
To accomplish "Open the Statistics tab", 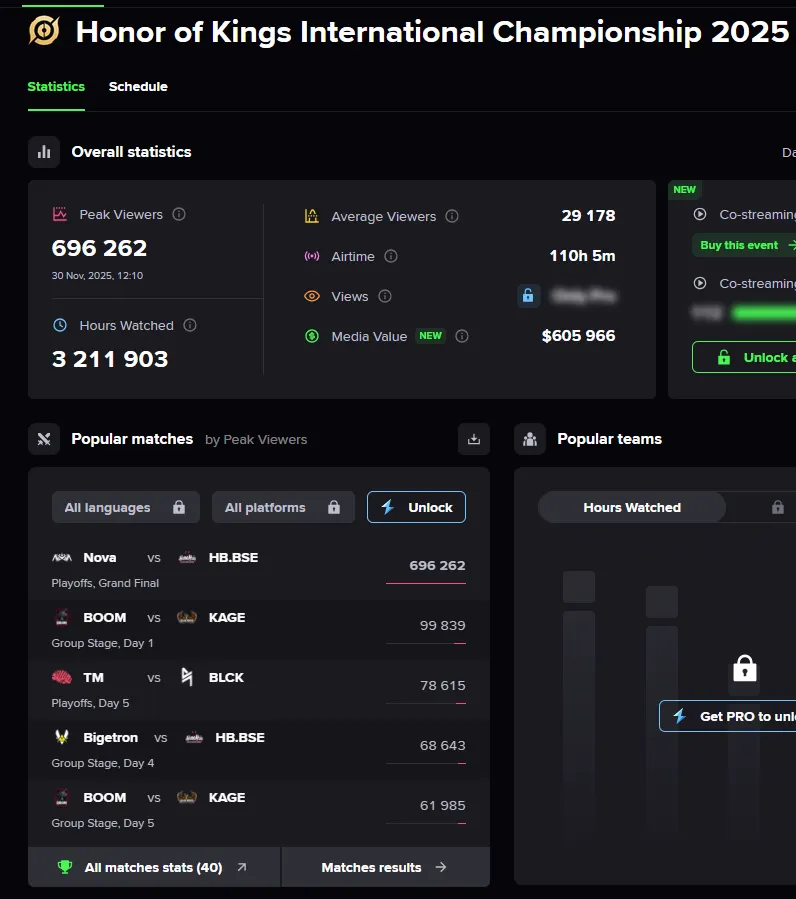I will click(x=56, y=87).
